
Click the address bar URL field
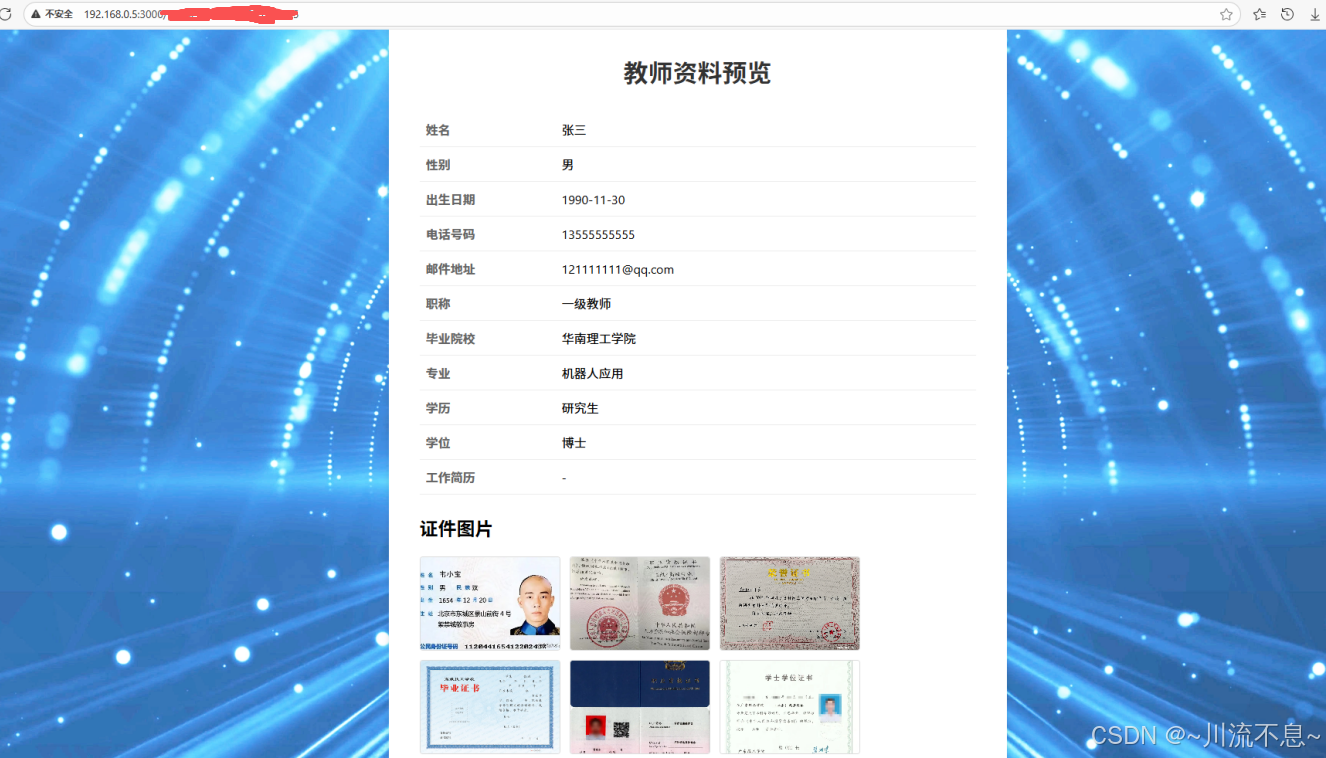(x=632, y=14)
